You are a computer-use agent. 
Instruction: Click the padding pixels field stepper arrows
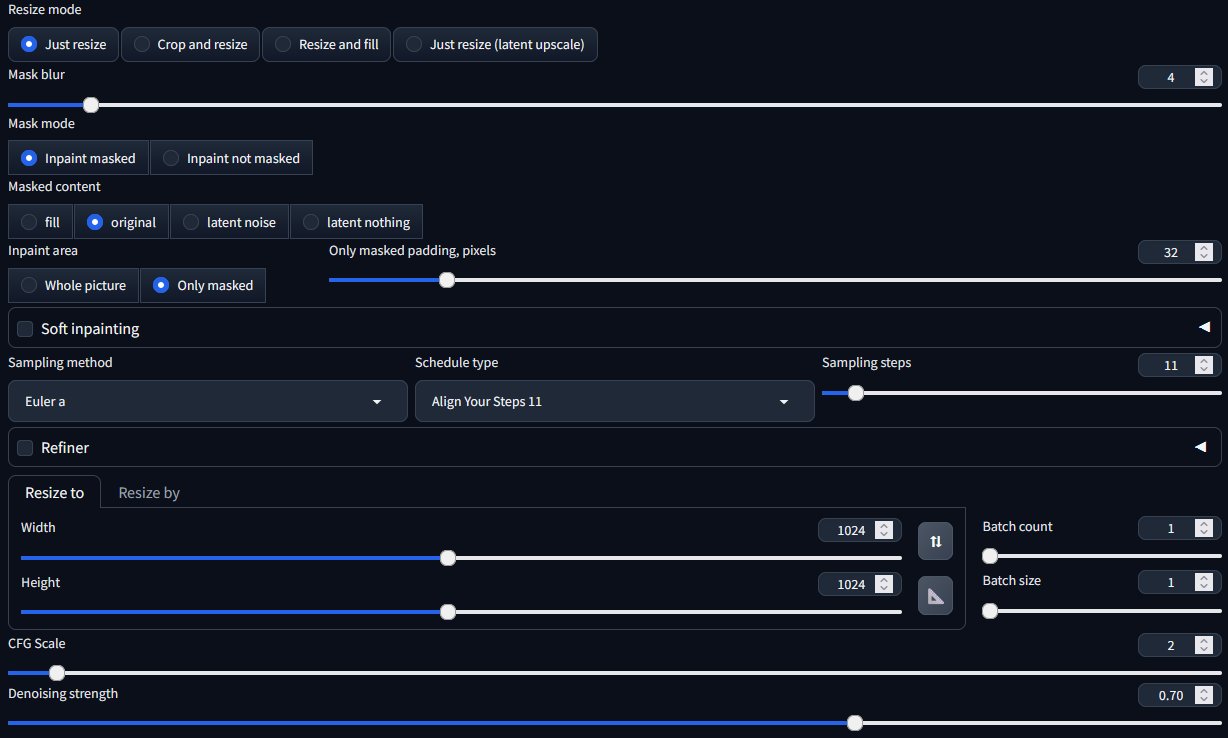(1204, 253)
